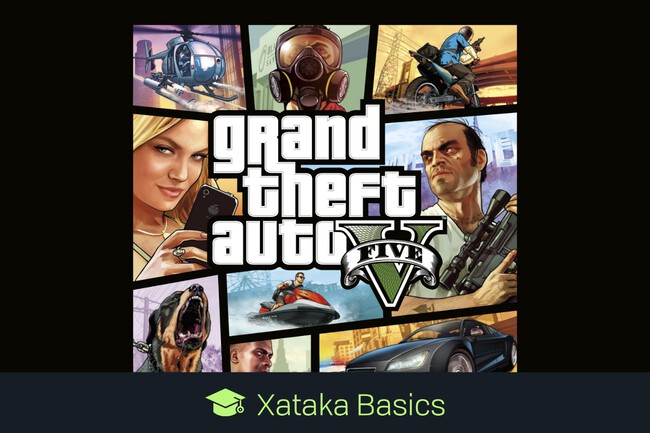This screenshot has height=433, width=650.
Task: Open the Xataka Basics text link
Action: [x=351, y=405]
